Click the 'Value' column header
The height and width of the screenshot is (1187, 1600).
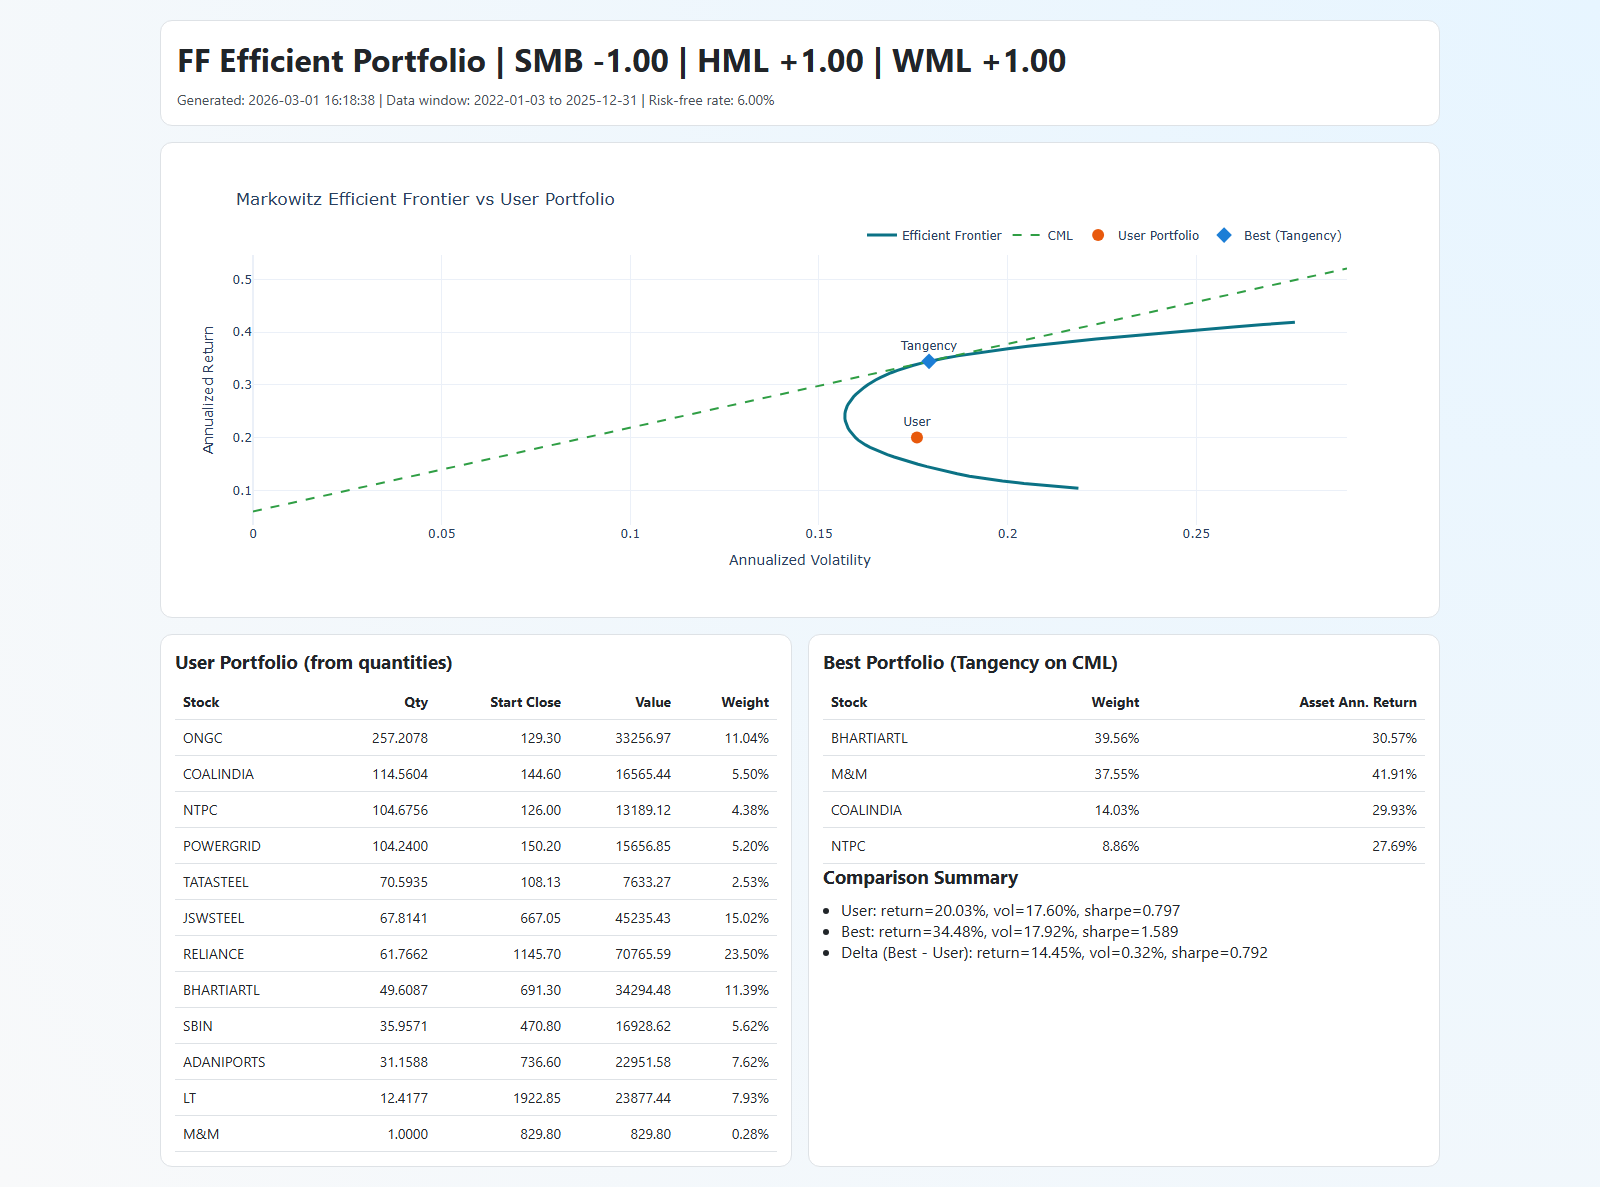(x=653, y=702)
